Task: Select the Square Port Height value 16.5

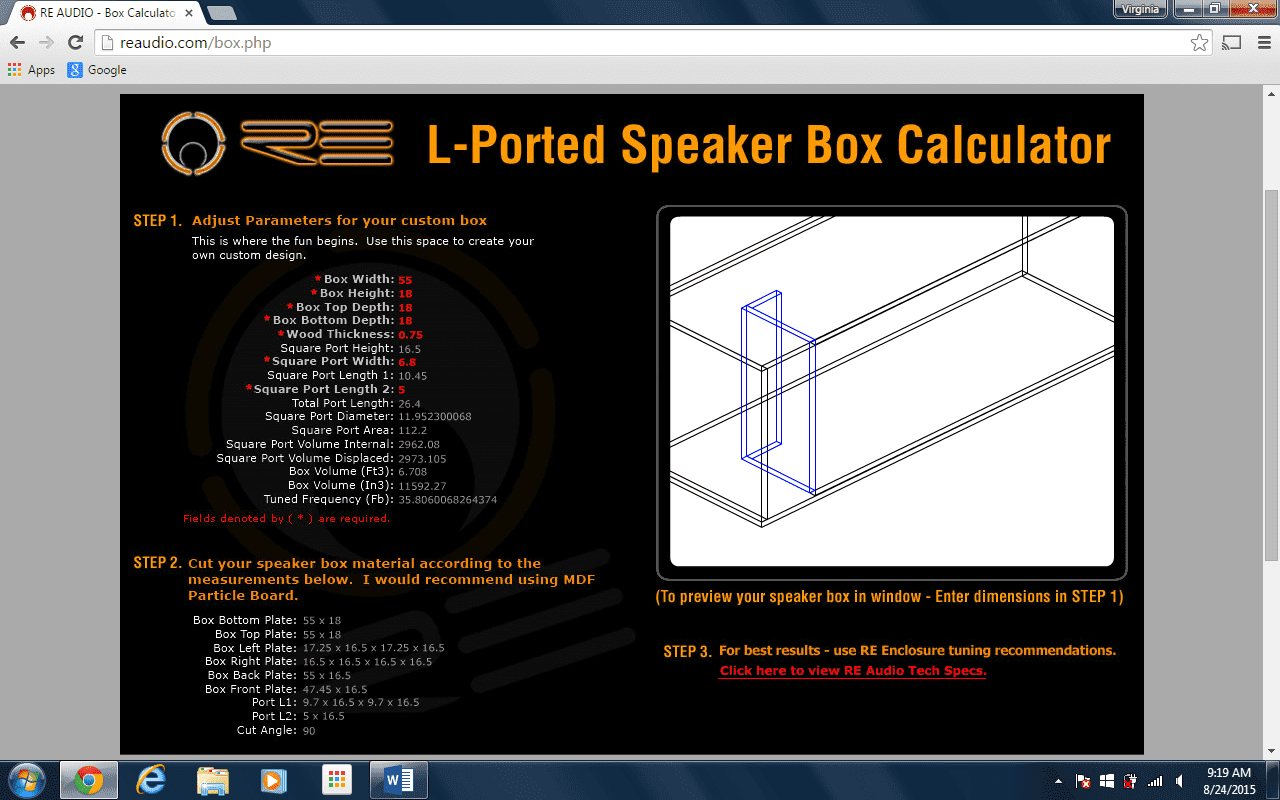Action: 410,349
